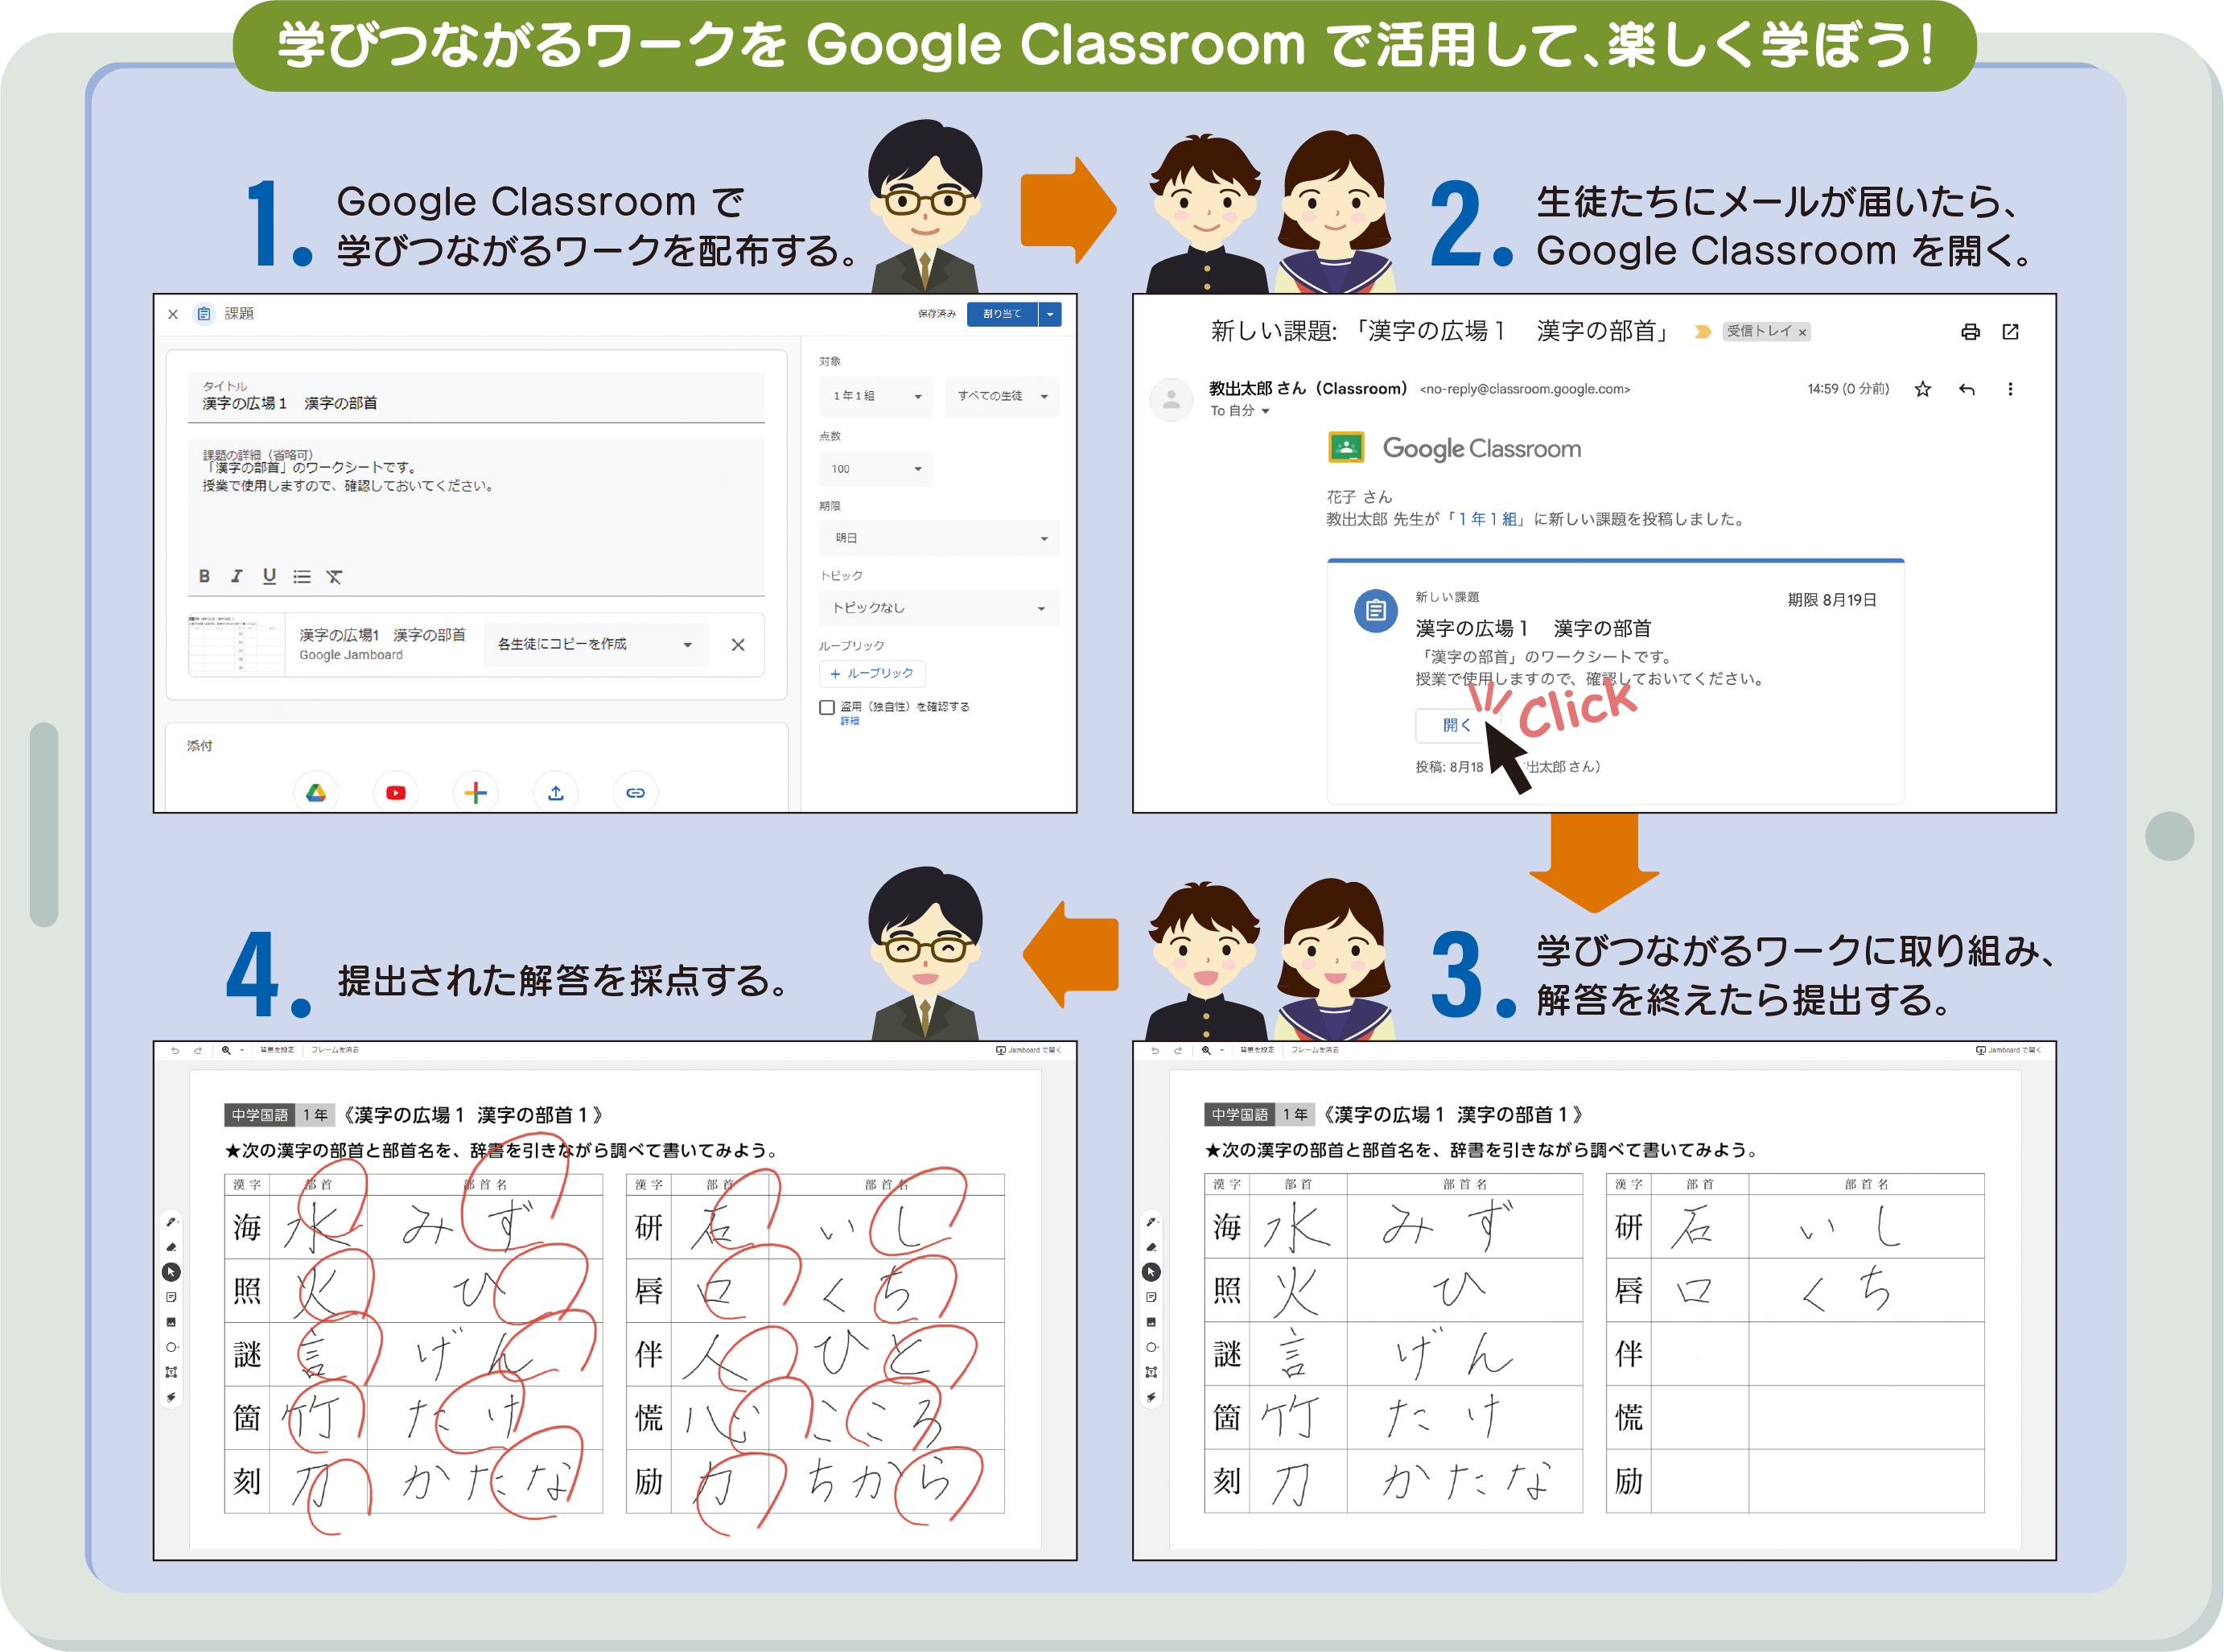2224x1652 pixels.
Task: Open the email in a new window
Action: tap(2010, 332)
